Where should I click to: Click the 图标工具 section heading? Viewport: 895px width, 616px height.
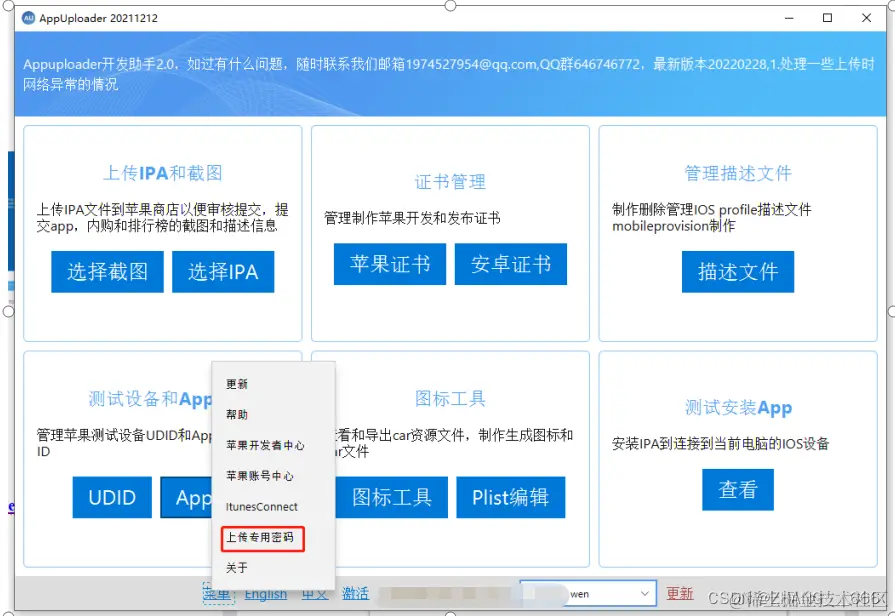pyautogui.click(x=450, y=398)
